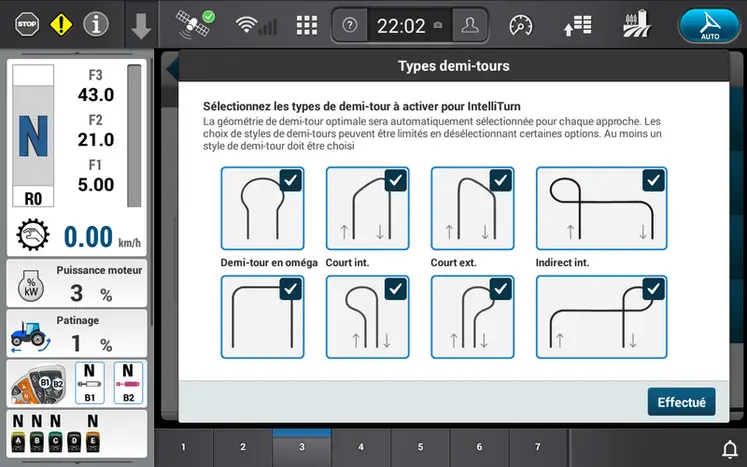Open the yellow warning alerts icon
The width and height of the screenshot is (747, 467).
61,24
